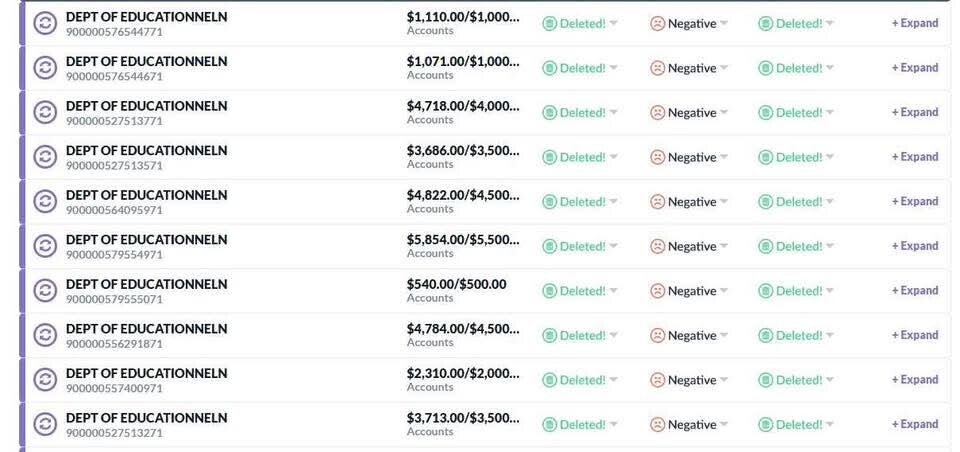Open last Deleted! dropdown in $2,310.00 row
The height and width of the screenshot is (452, 960).
click(830, 380)
